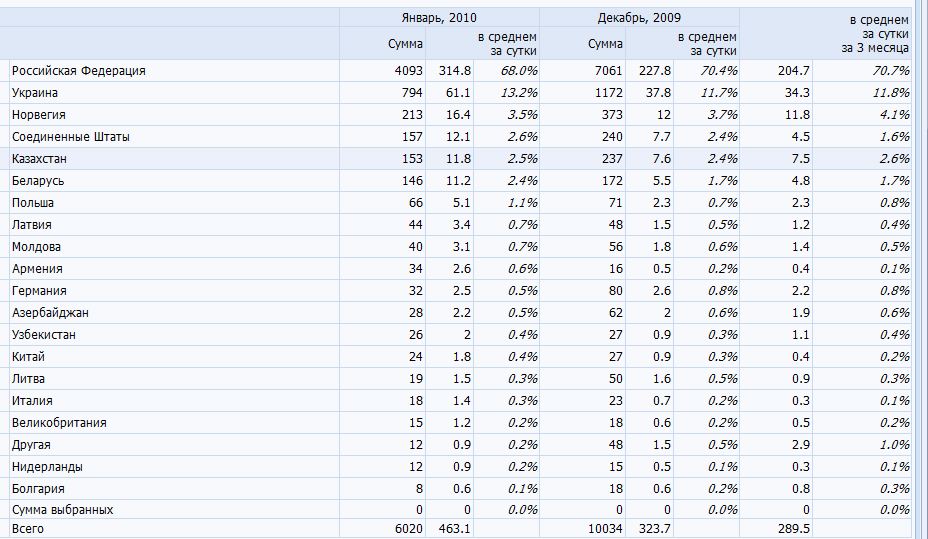Viewport: 928px width, 539px height.
Task: Click the Германия row label
Action: (39, 291)
